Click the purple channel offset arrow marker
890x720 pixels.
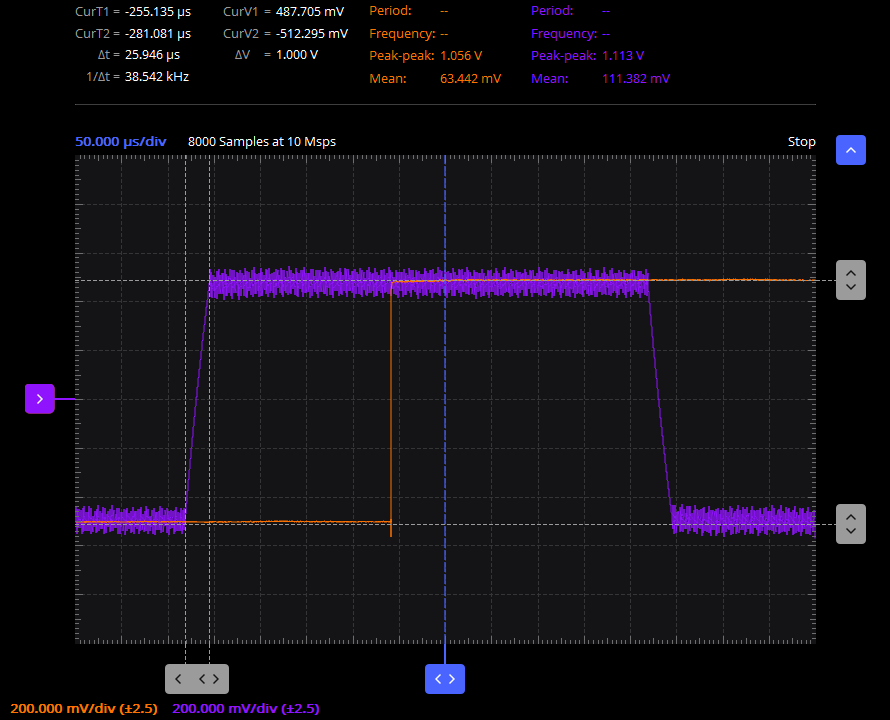pos(40,399)
